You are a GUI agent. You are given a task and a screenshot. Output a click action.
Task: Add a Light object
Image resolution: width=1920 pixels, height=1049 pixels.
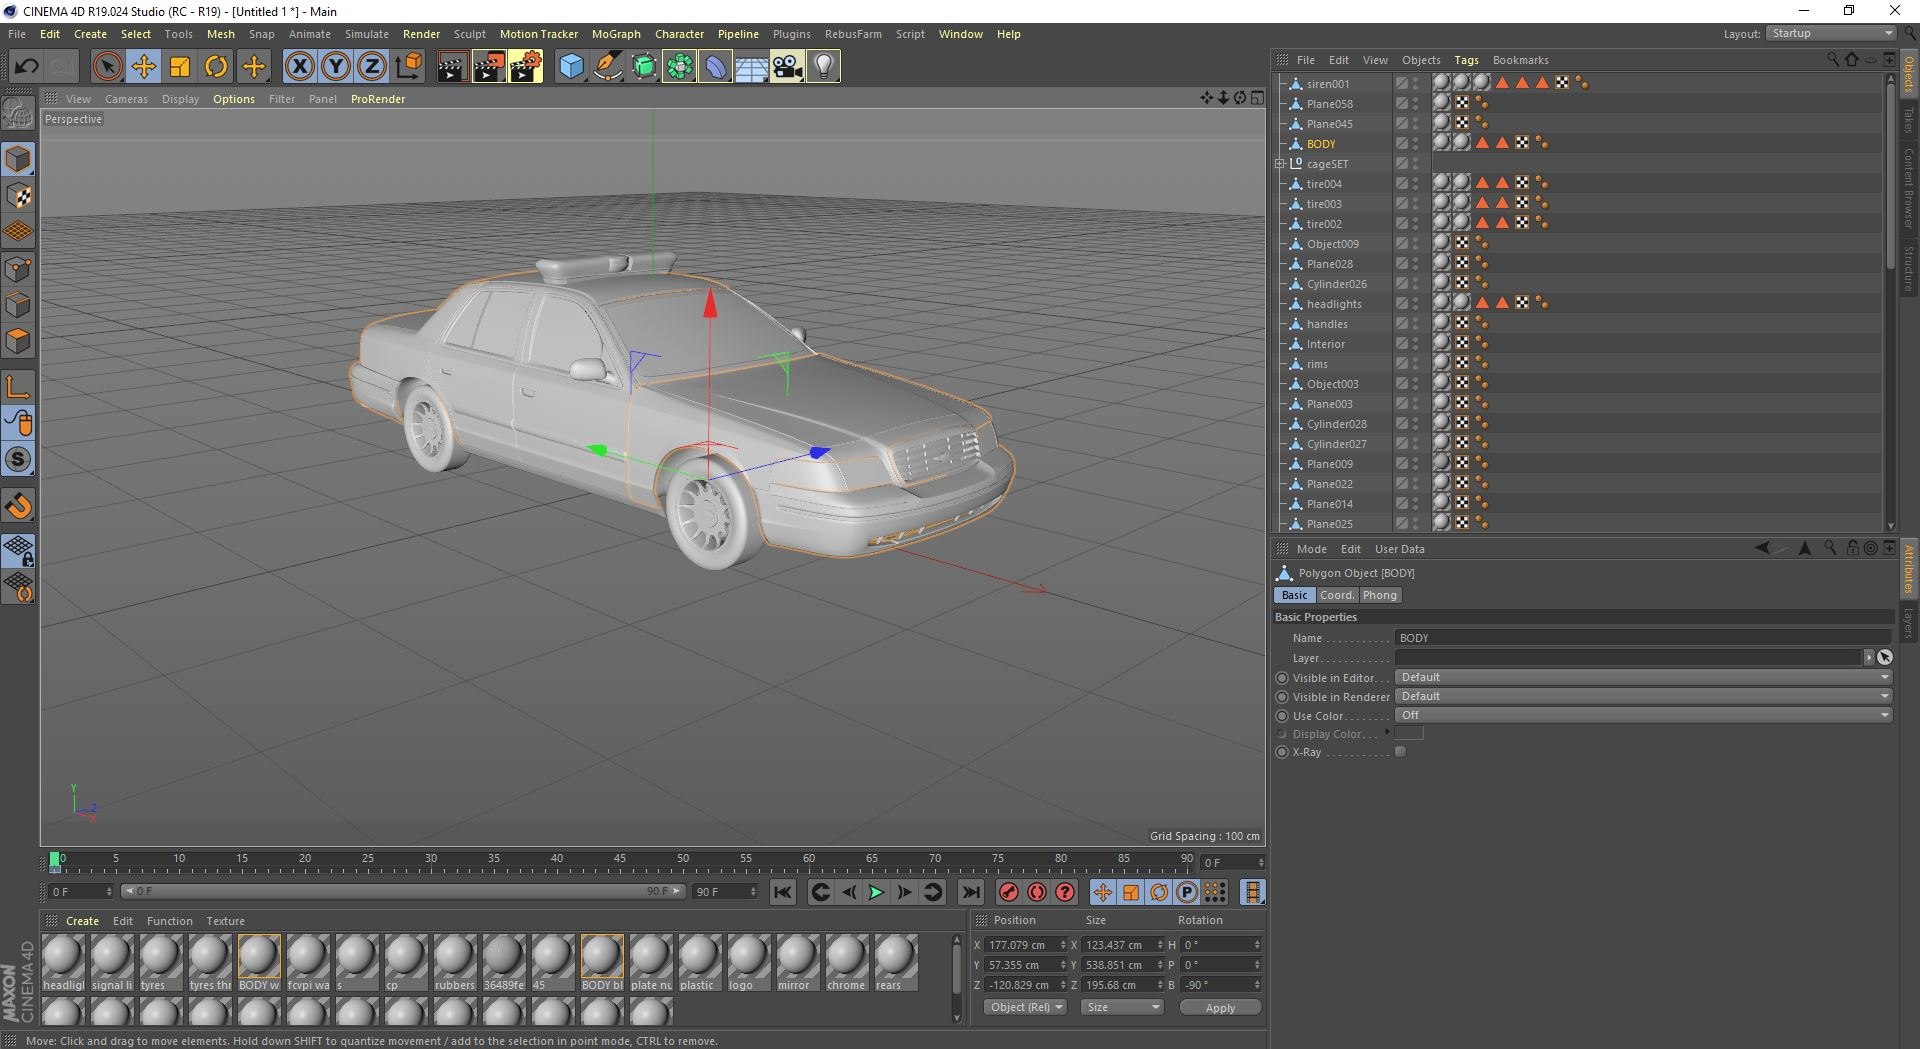pos(823,67)
